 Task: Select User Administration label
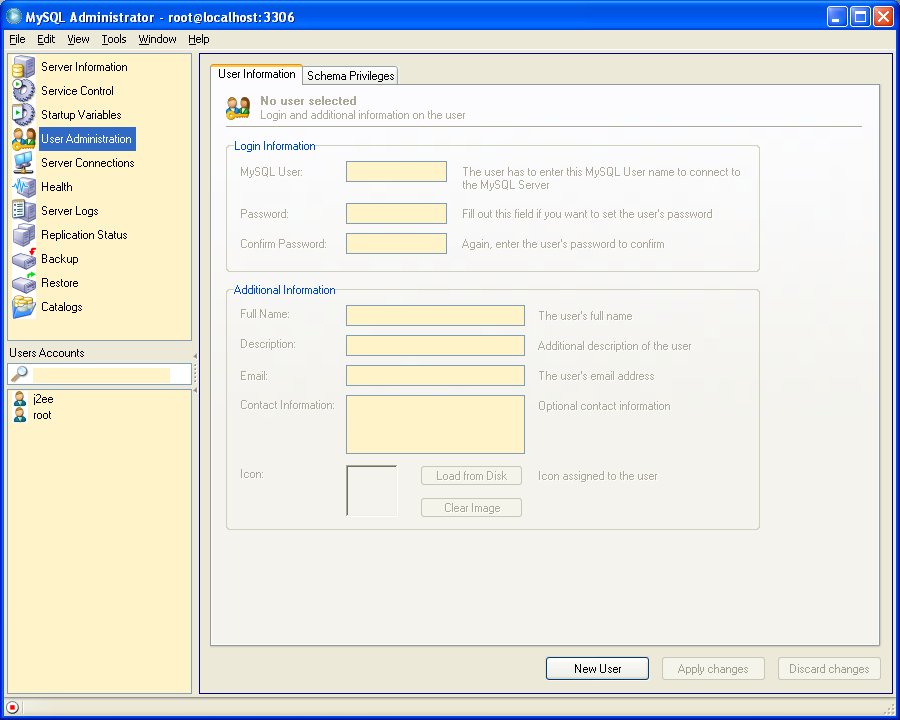click(x=87, y=139)
